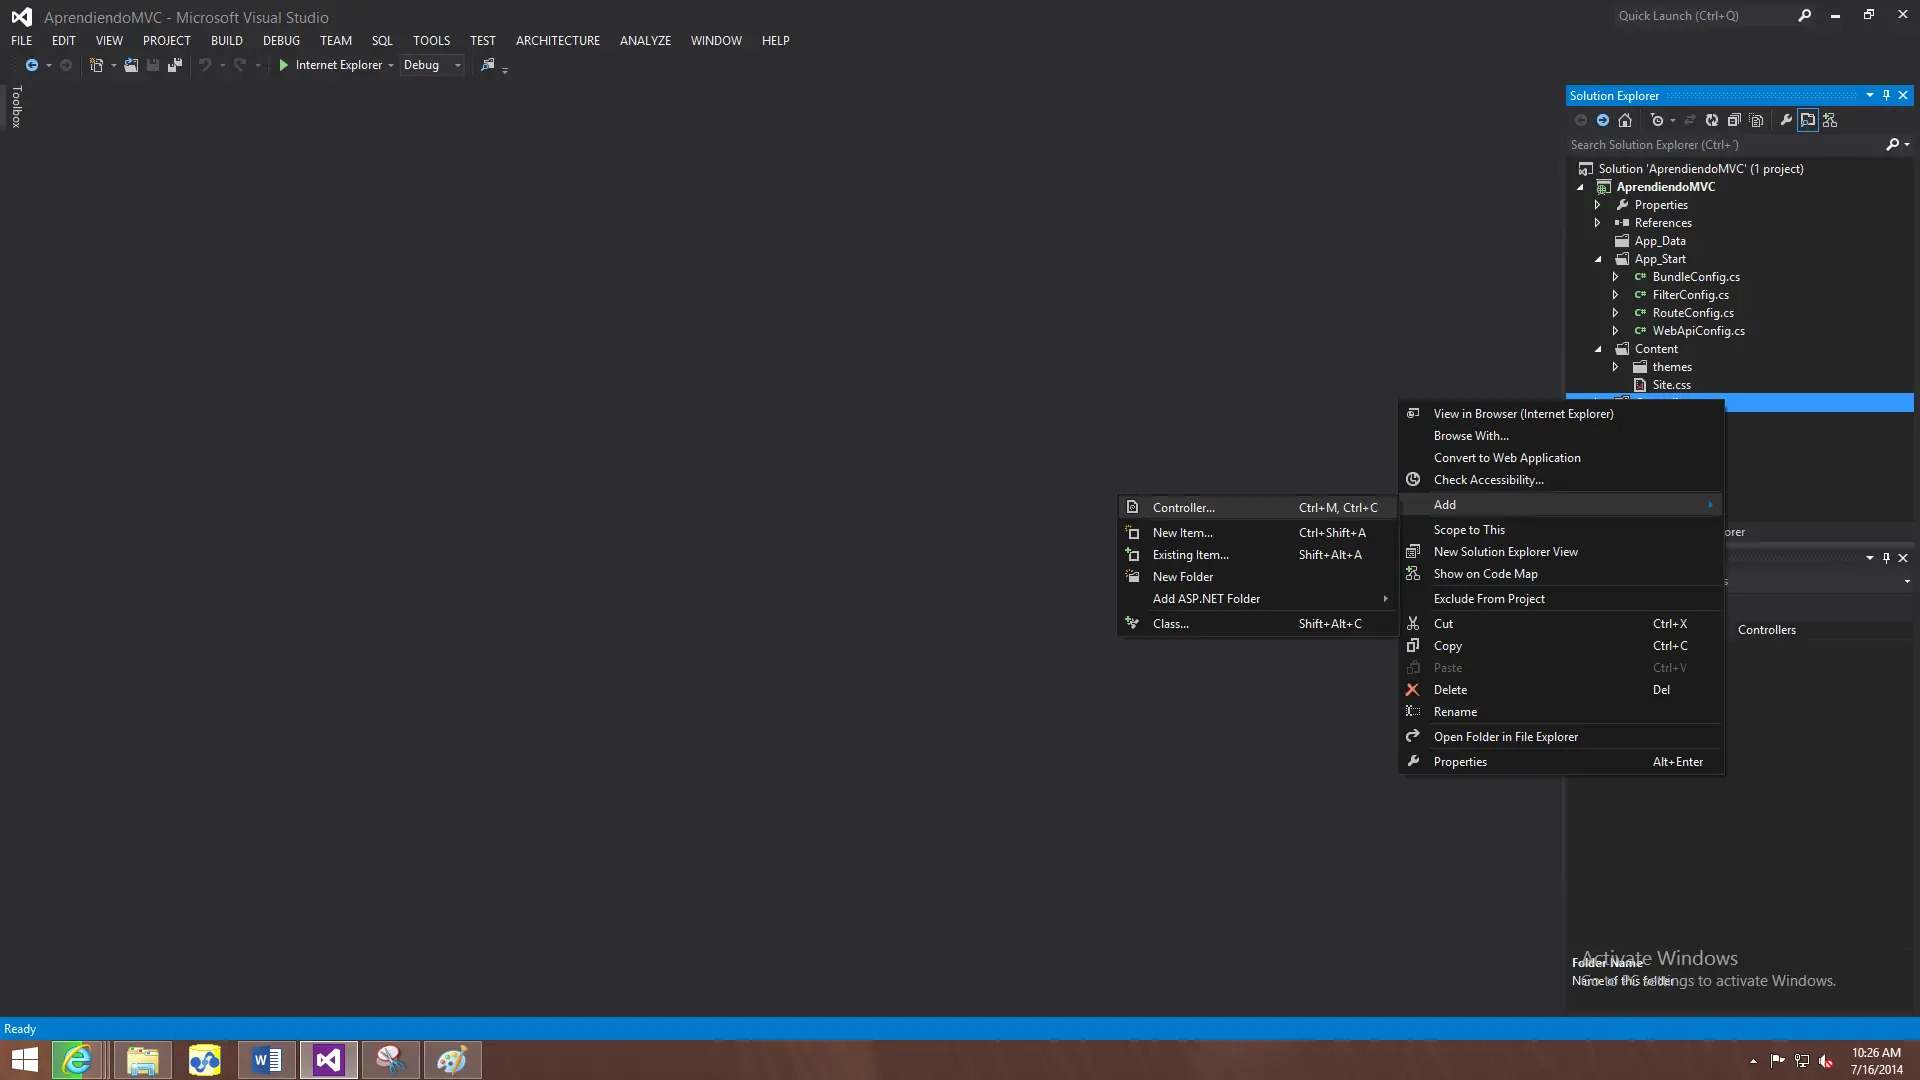This screenshot has height=1080, width=1920.
Task: Open the ARCHITECTURE menu
Action: point(558,41)
